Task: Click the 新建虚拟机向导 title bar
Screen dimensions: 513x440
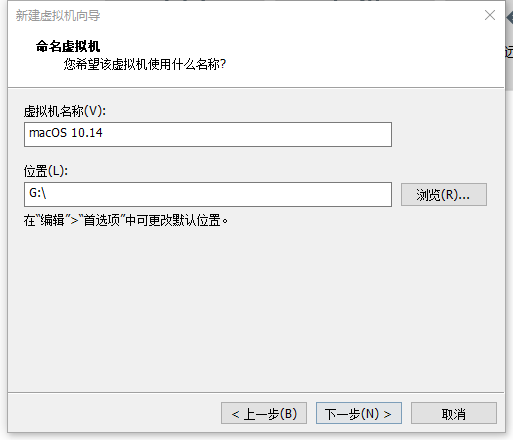Action: (x=247, y=15)
